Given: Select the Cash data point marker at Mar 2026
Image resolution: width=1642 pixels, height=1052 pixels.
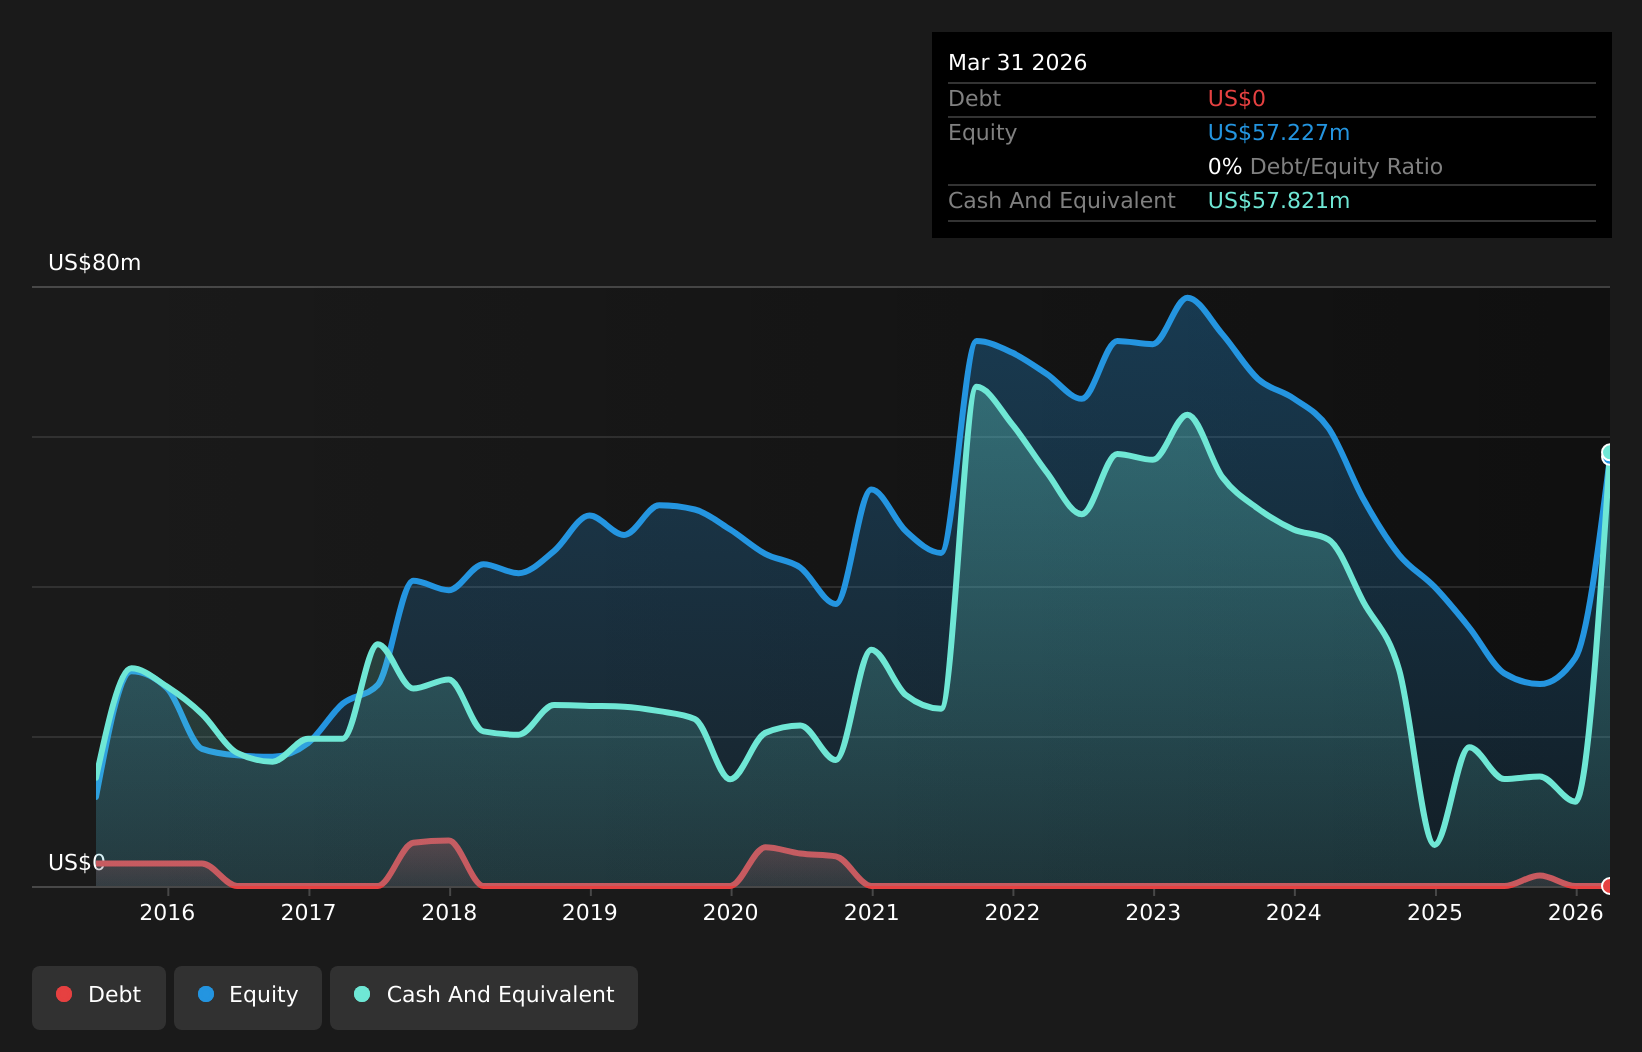Looking at the screenshot, I should pos(1609,454).
